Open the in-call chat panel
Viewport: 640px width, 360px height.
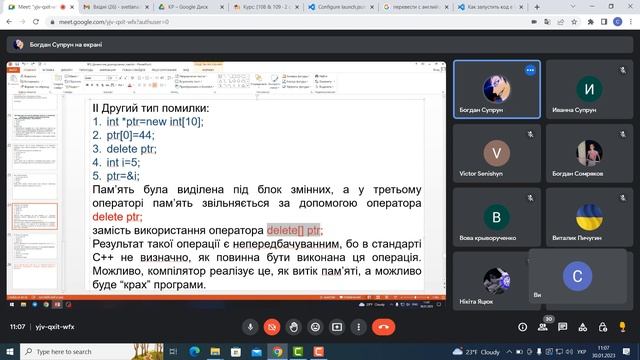[x=562, y=327]
